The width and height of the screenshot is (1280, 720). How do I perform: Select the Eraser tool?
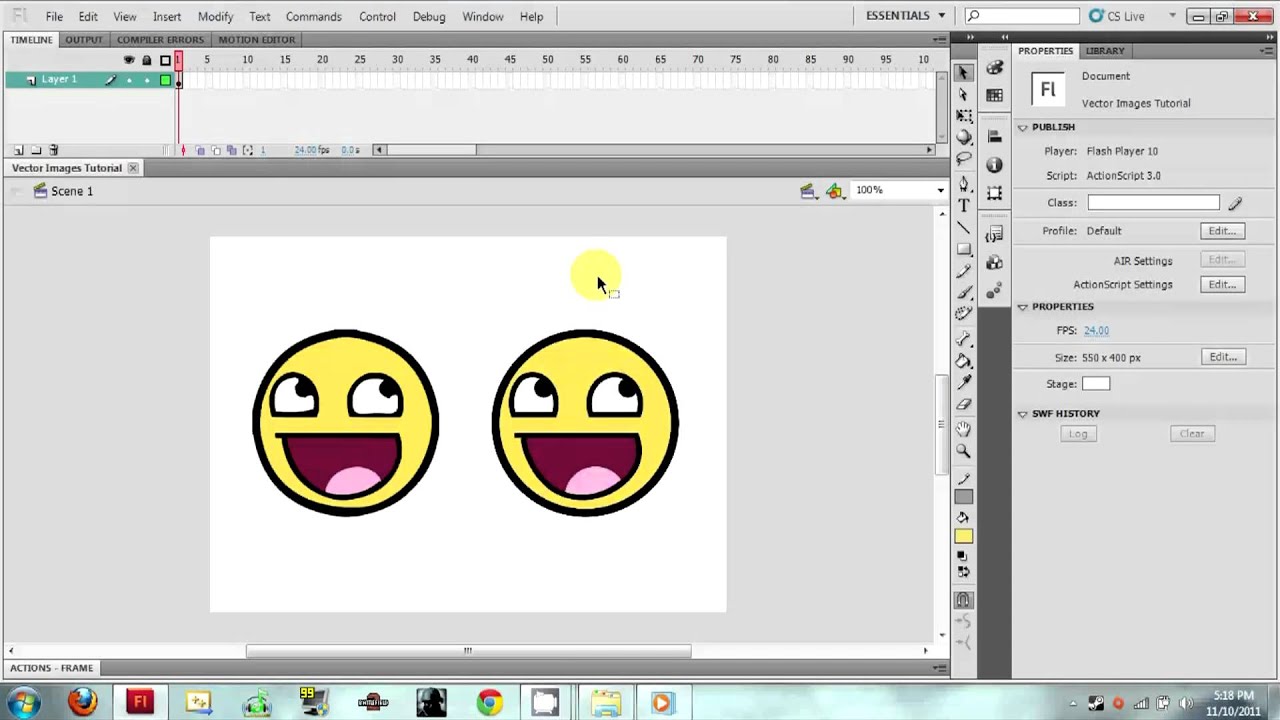point(963,404)
